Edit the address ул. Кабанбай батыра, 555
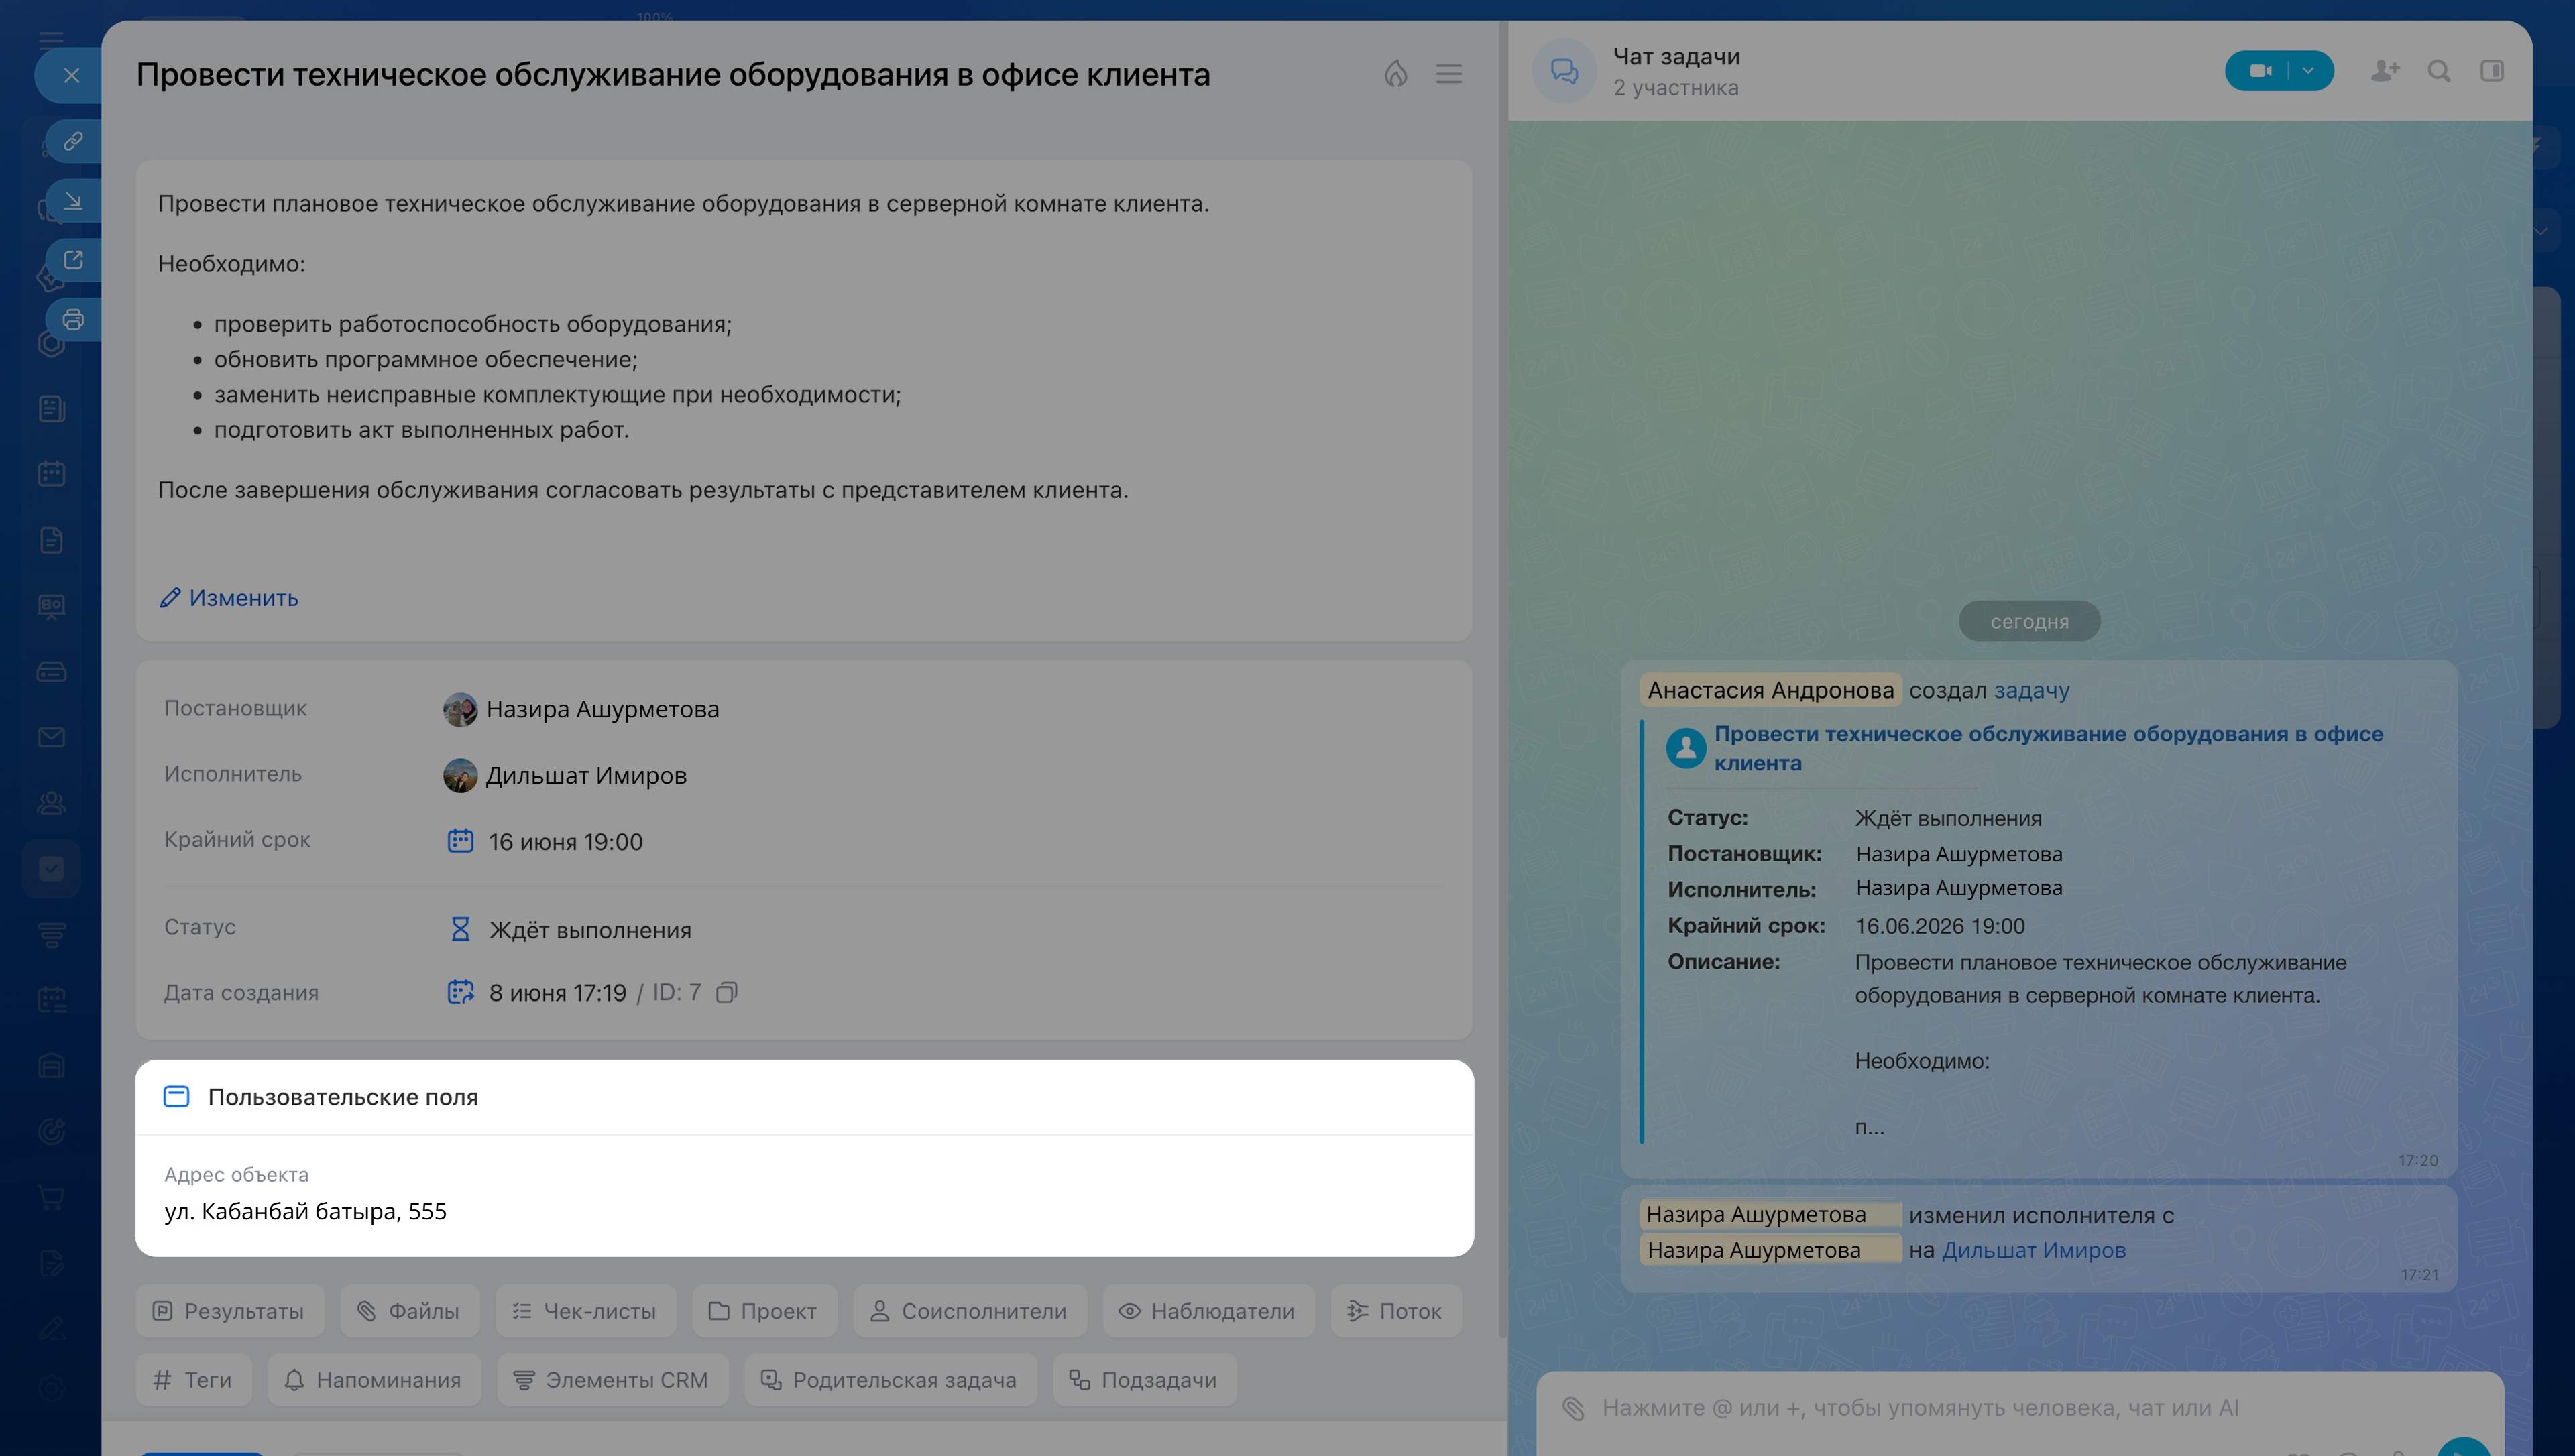Viewport: 2575px width, 1456px height. pos(305,1212)
